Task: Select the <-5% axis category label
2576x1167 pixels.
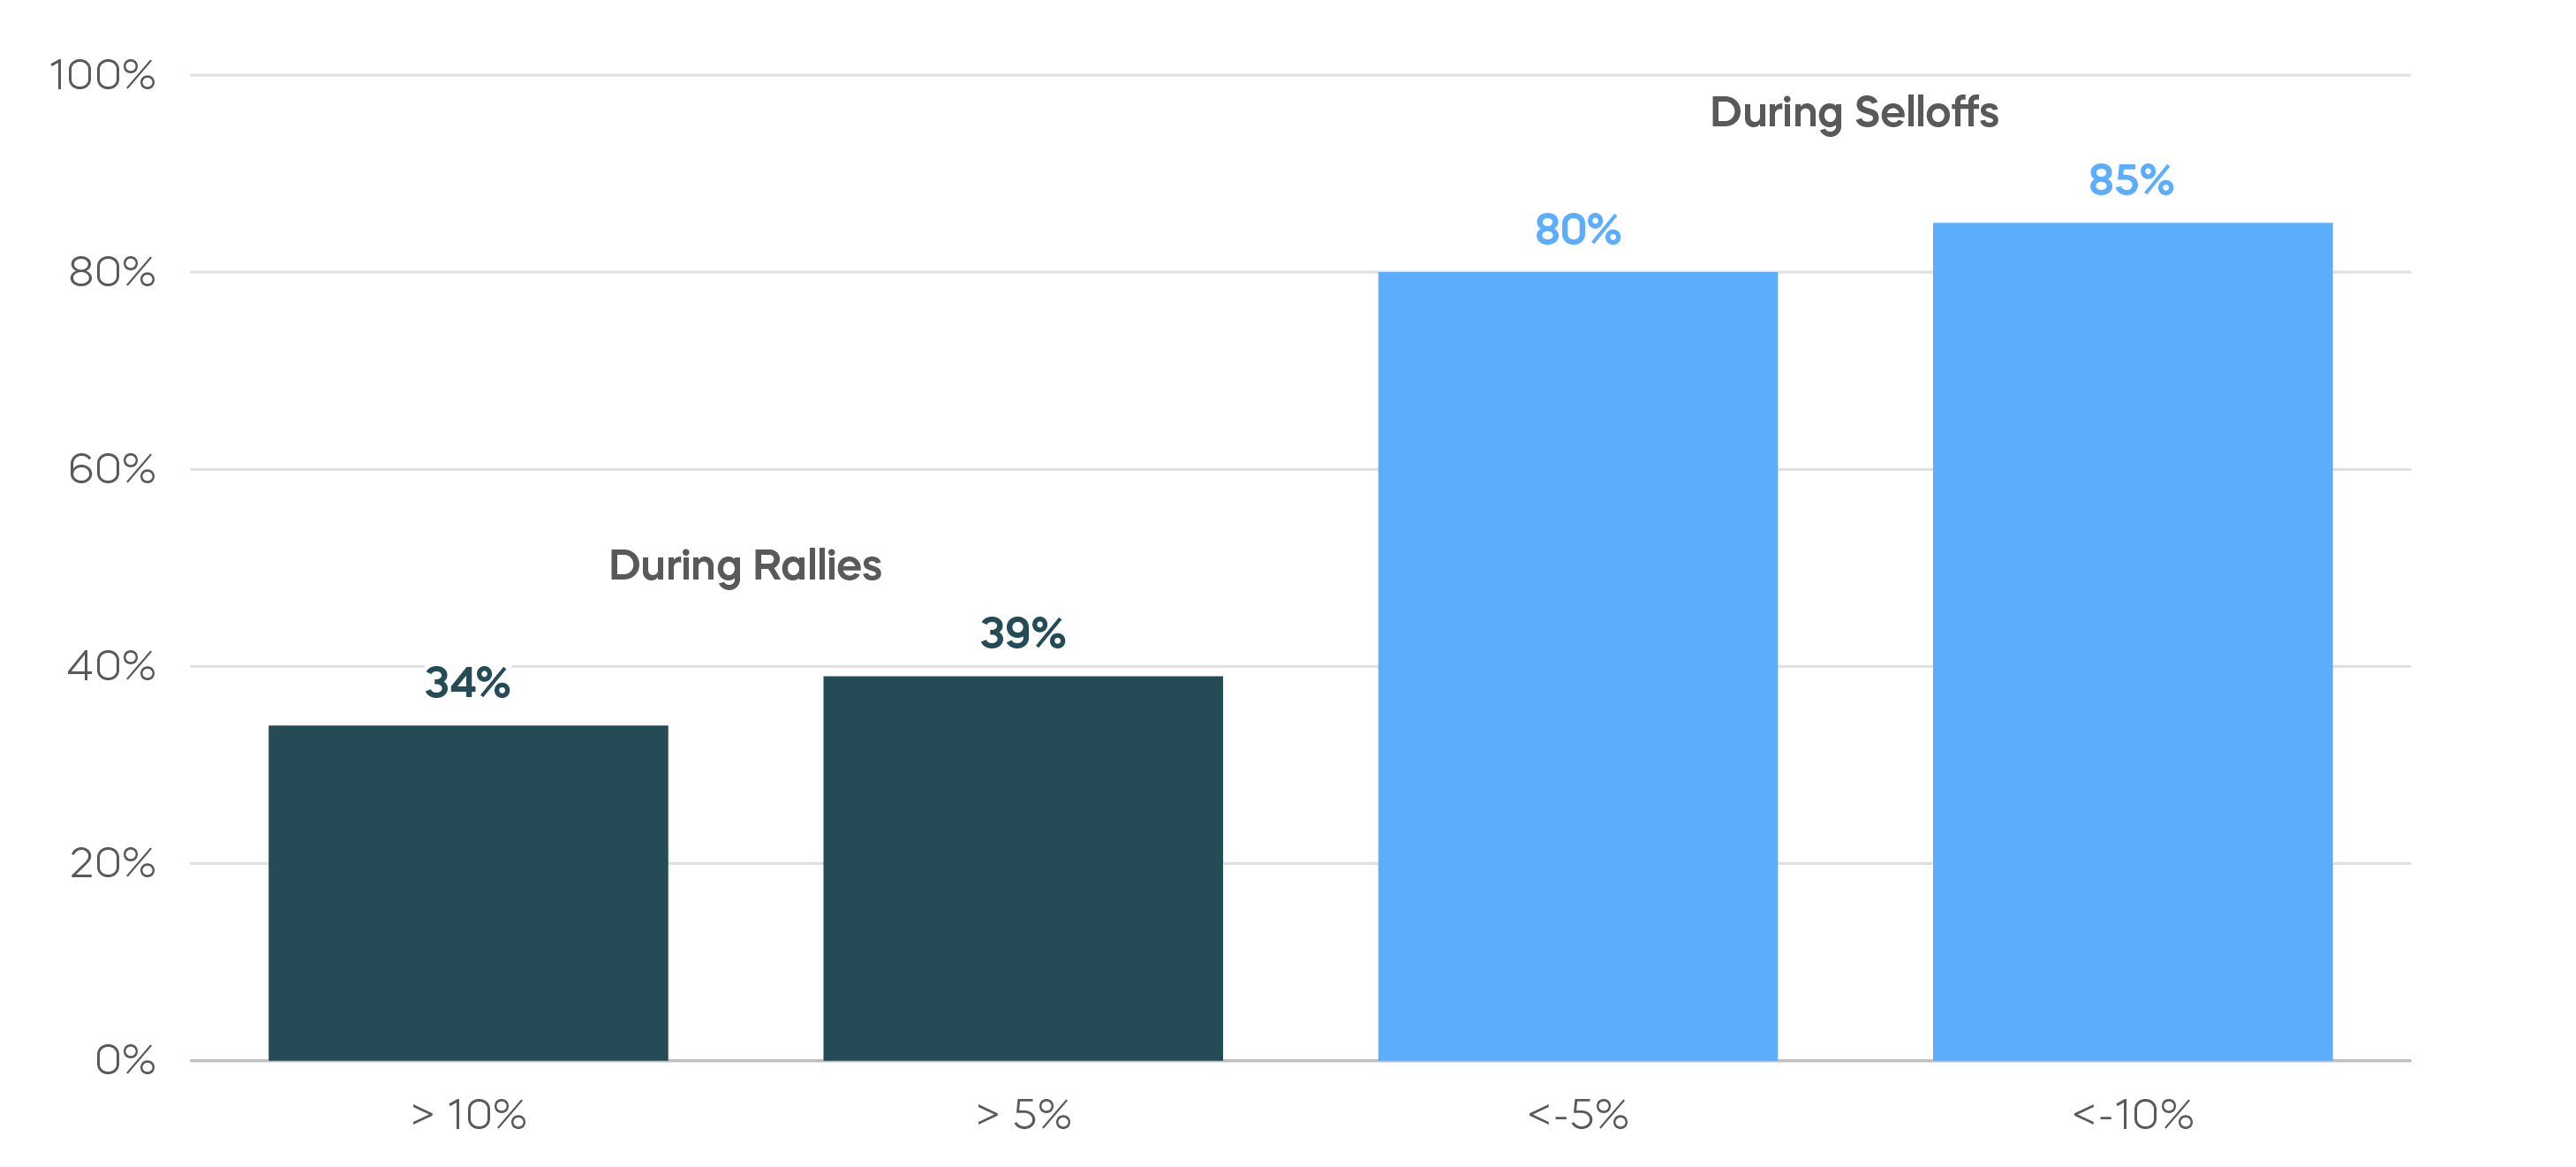Action: pos(1578,1115)
